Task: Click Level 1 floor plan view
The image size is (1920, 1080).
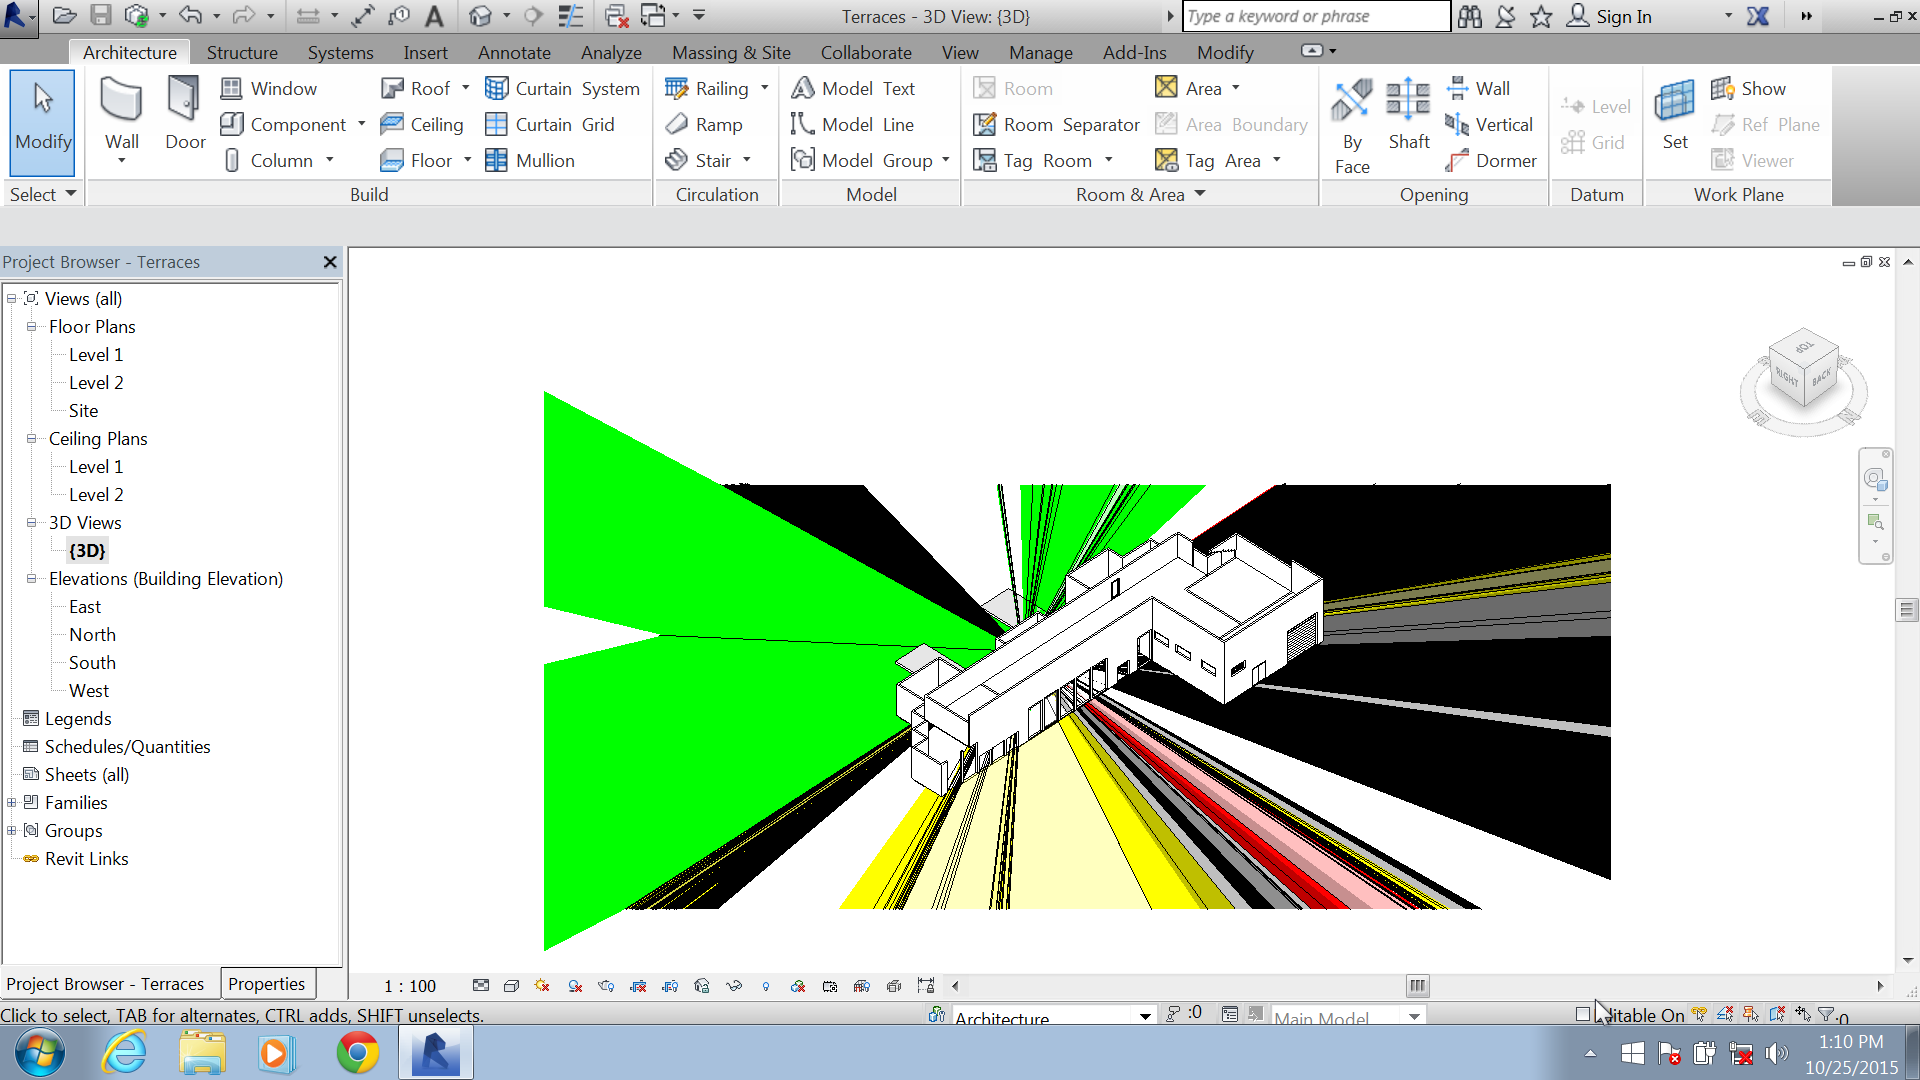Action: click(x=96, y=353)
